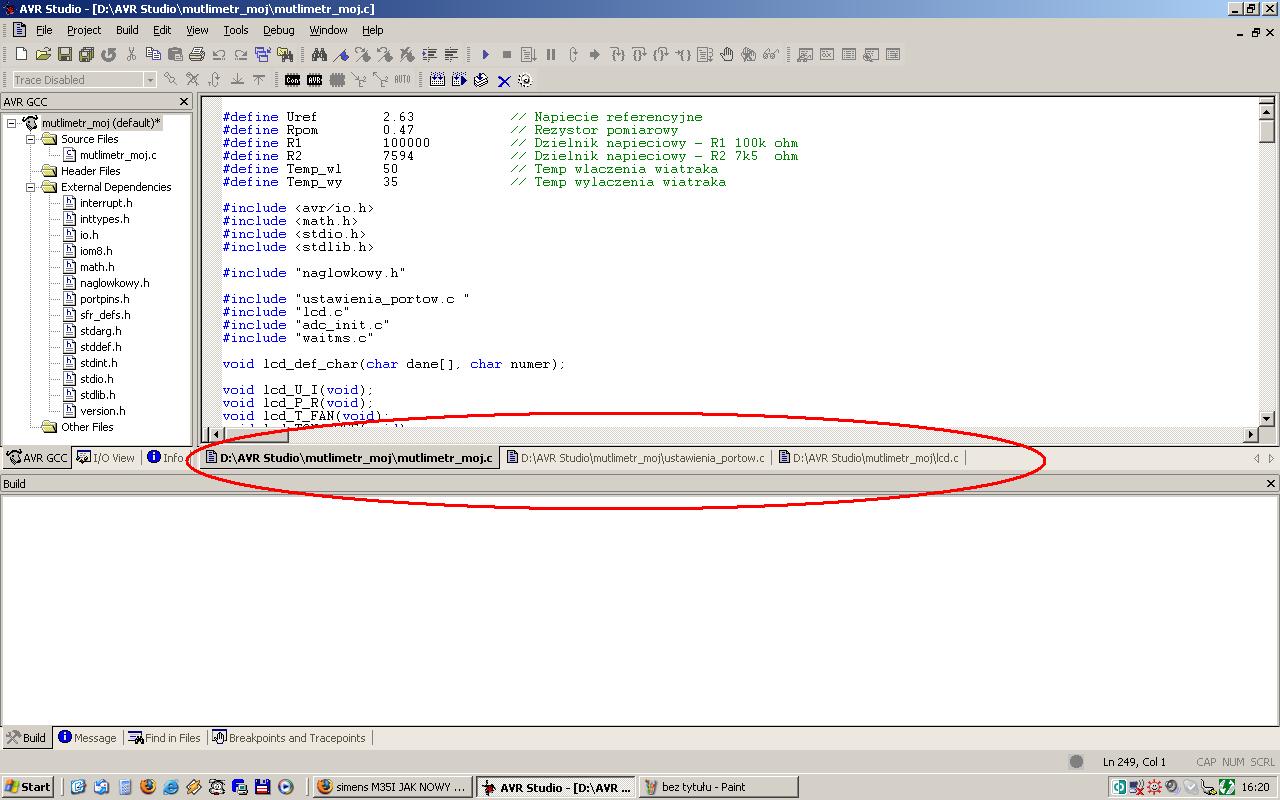Screen dimensions: 1280x800
Task: Toggle breakpoint with the hand icon
Action: pos(727,54)
